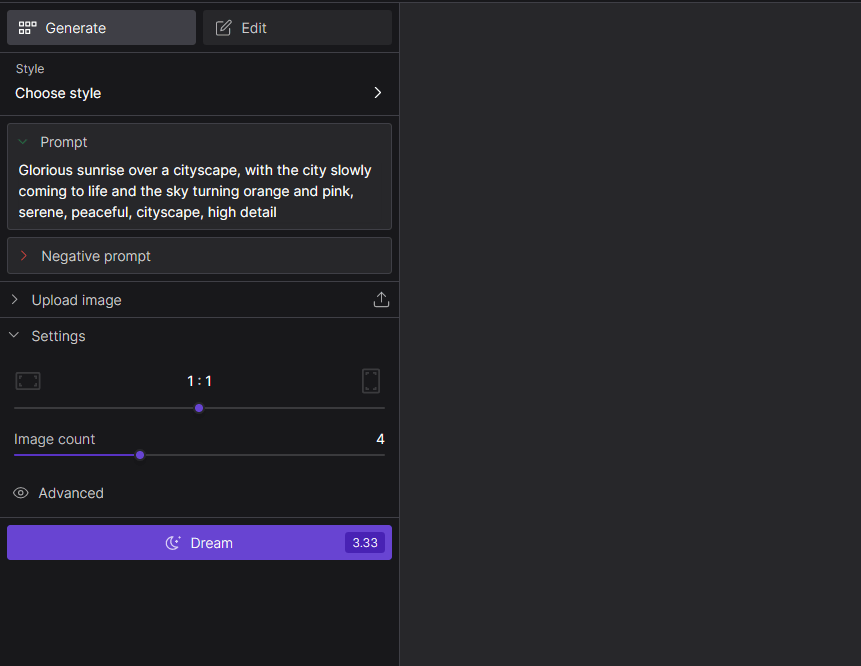Image resolution: width=861 pixels, height=666 pixels.
Task: Switch to the Edit tab
Action: pos(297,28)
